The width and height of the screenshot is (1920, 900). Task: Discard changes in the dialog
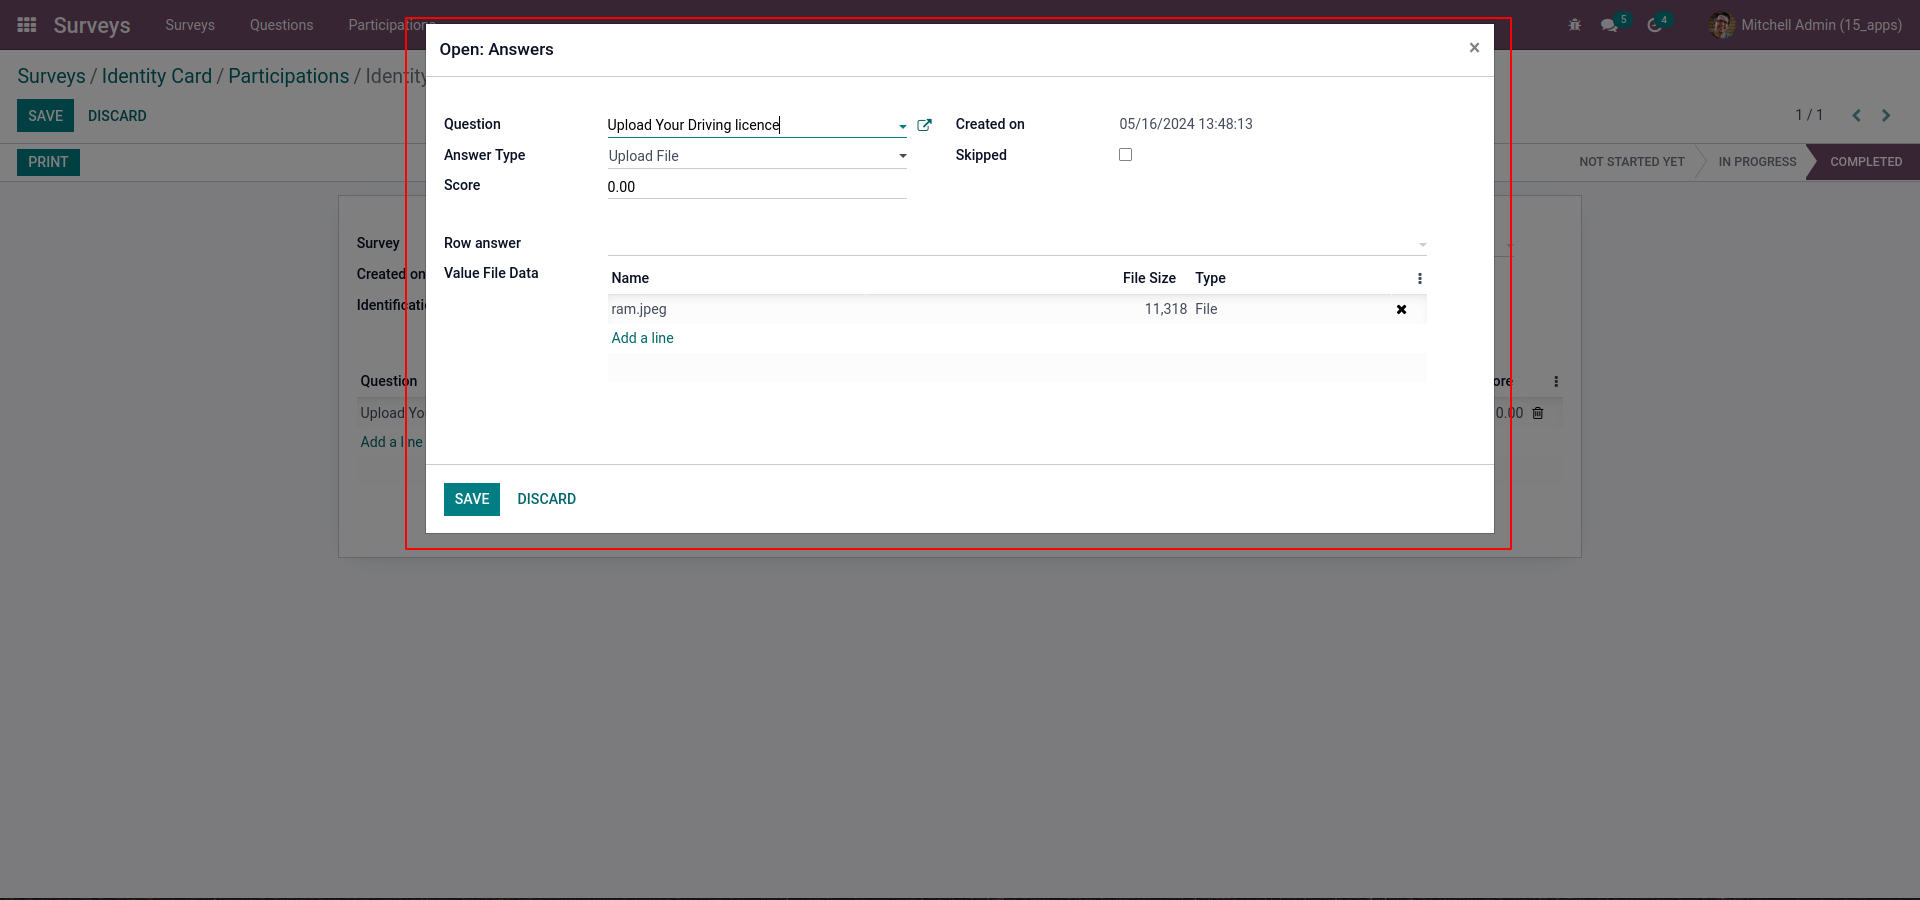(x=546, y=499)
